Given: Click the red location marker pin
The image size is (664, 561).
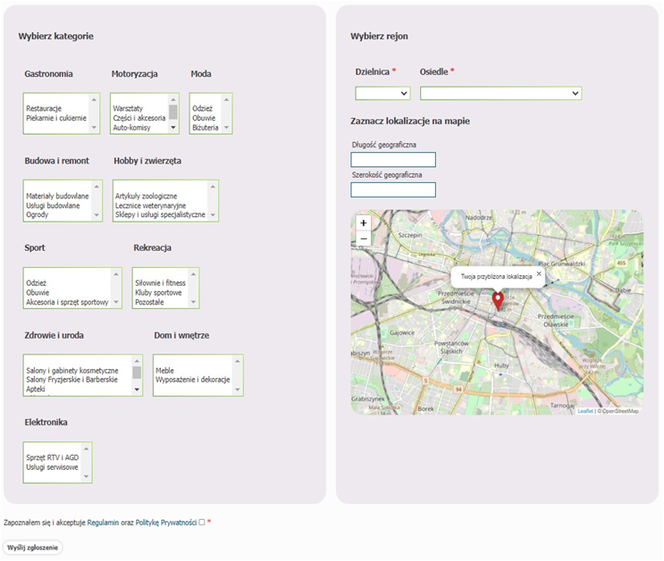Looking at the screenshot, I should 497,301.
